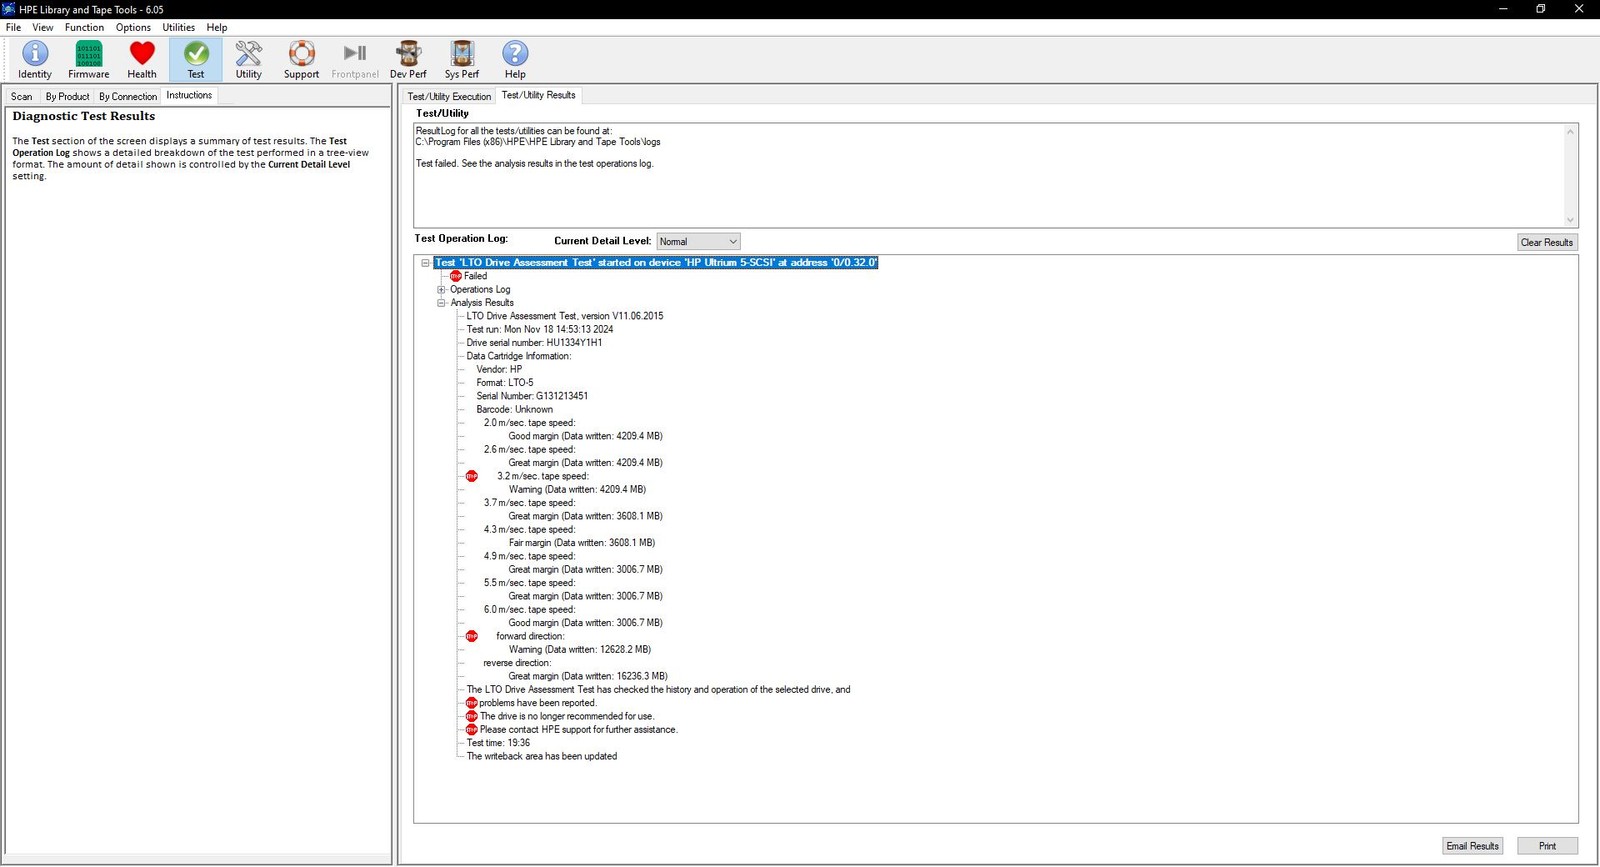Open the Current Detail Level dropdown
The image size is (1600, 867).
click(x=698, y=241)
